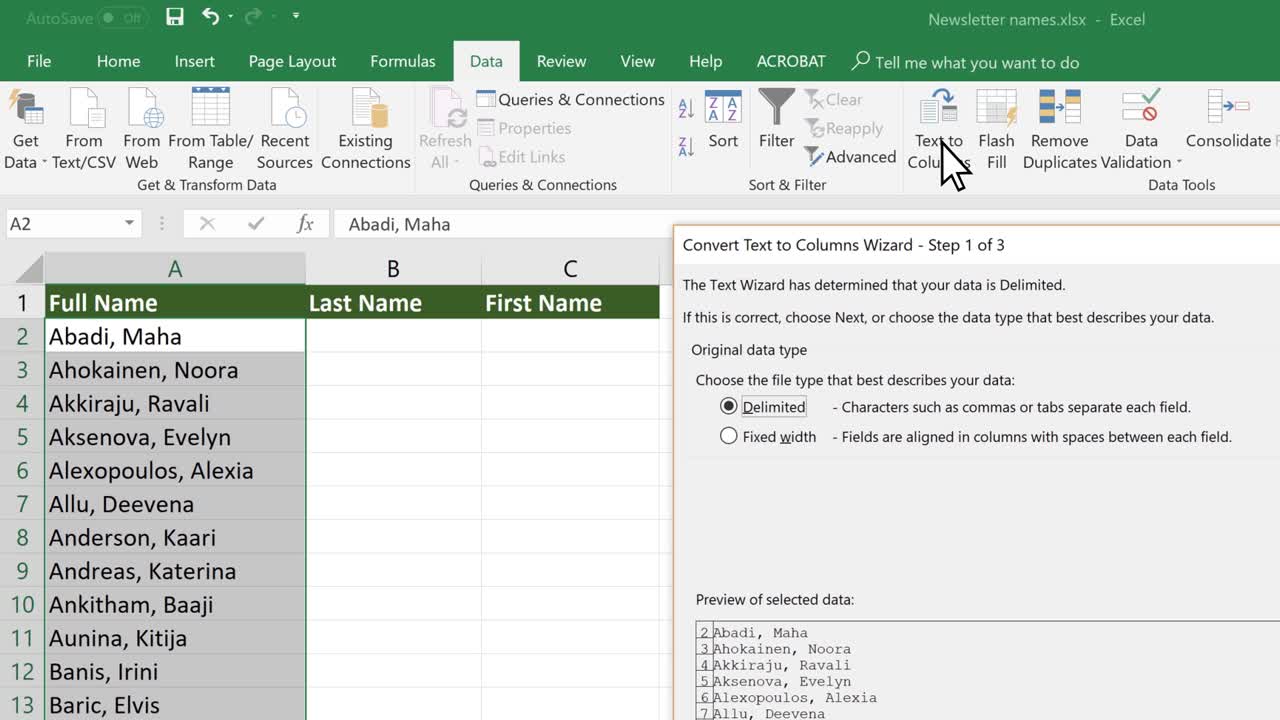Select the Fixed width radio button
Screen dimensions: 1280x720
pos(729,436)
